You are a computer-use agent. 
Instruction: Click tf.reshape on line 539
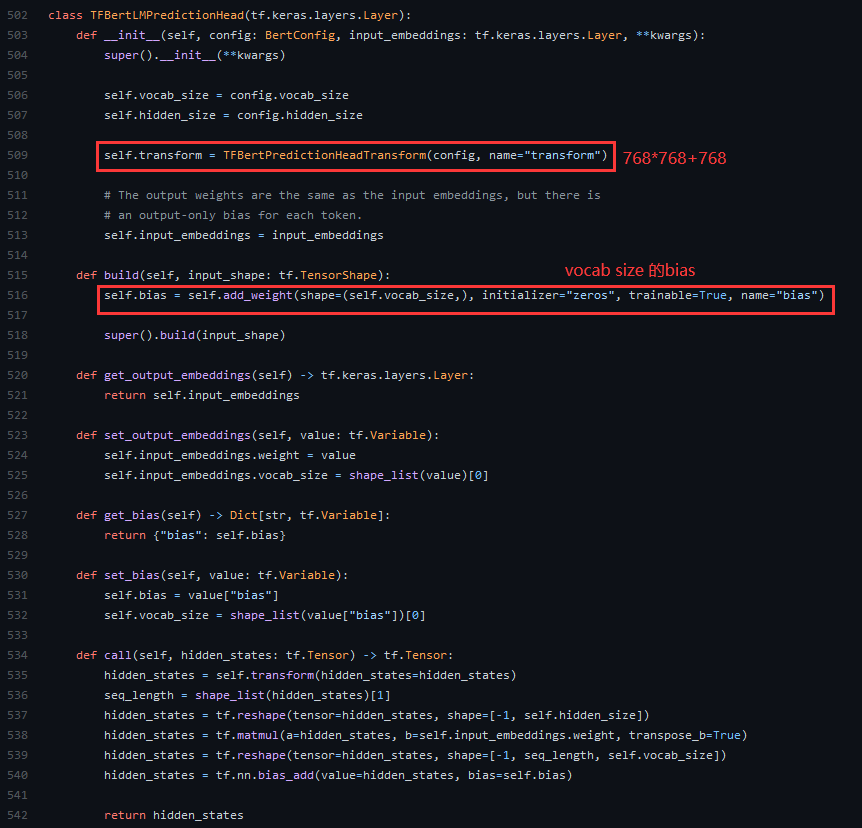pyautogui.click(x=251, y=755)
